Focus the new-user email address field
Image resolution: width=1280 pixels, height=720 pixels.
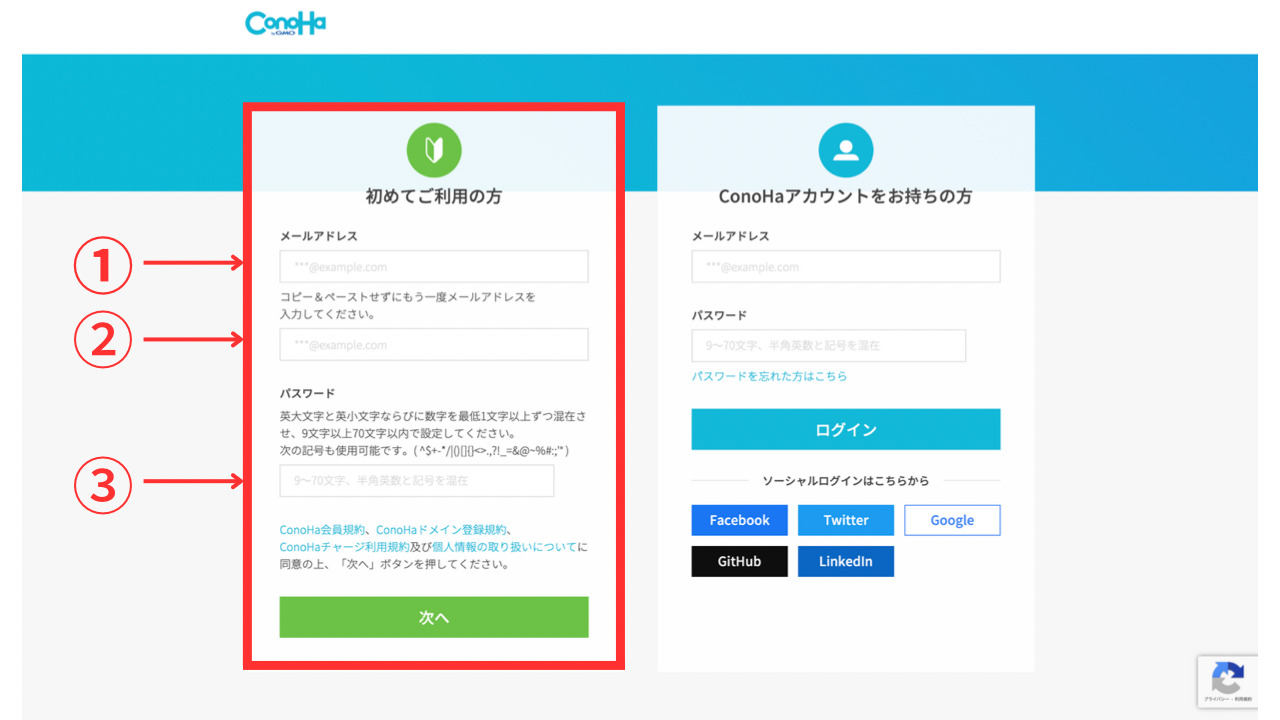tap(434, 267)
